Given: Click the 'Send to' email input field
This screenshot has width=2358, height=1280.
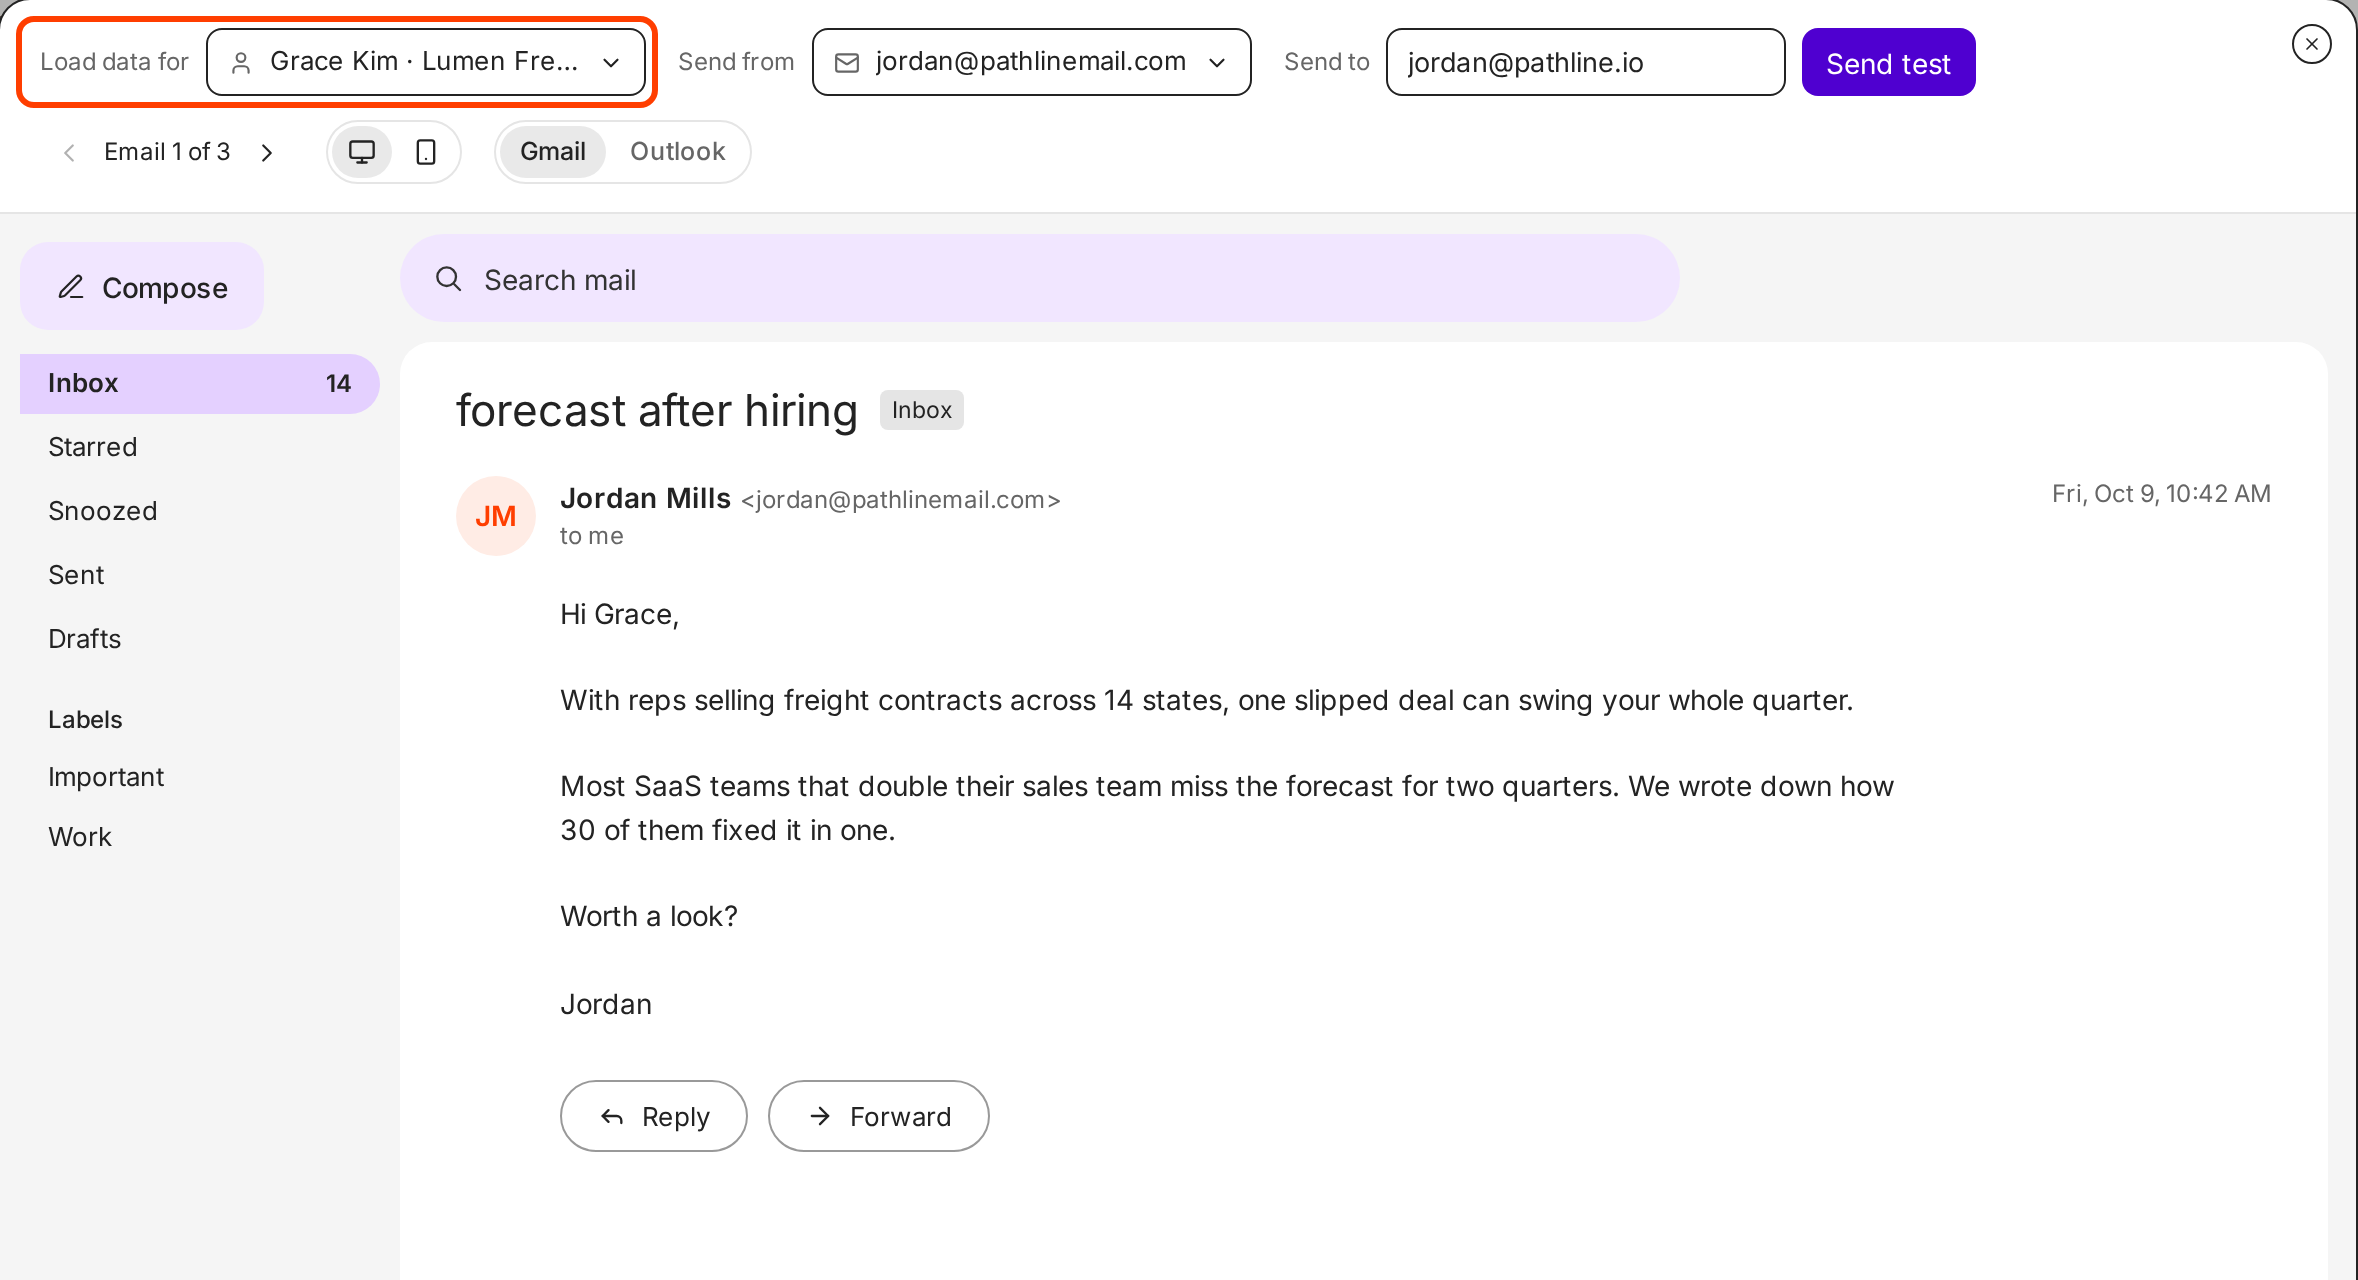Looking at the screenshot, I should click(1585, 62).
